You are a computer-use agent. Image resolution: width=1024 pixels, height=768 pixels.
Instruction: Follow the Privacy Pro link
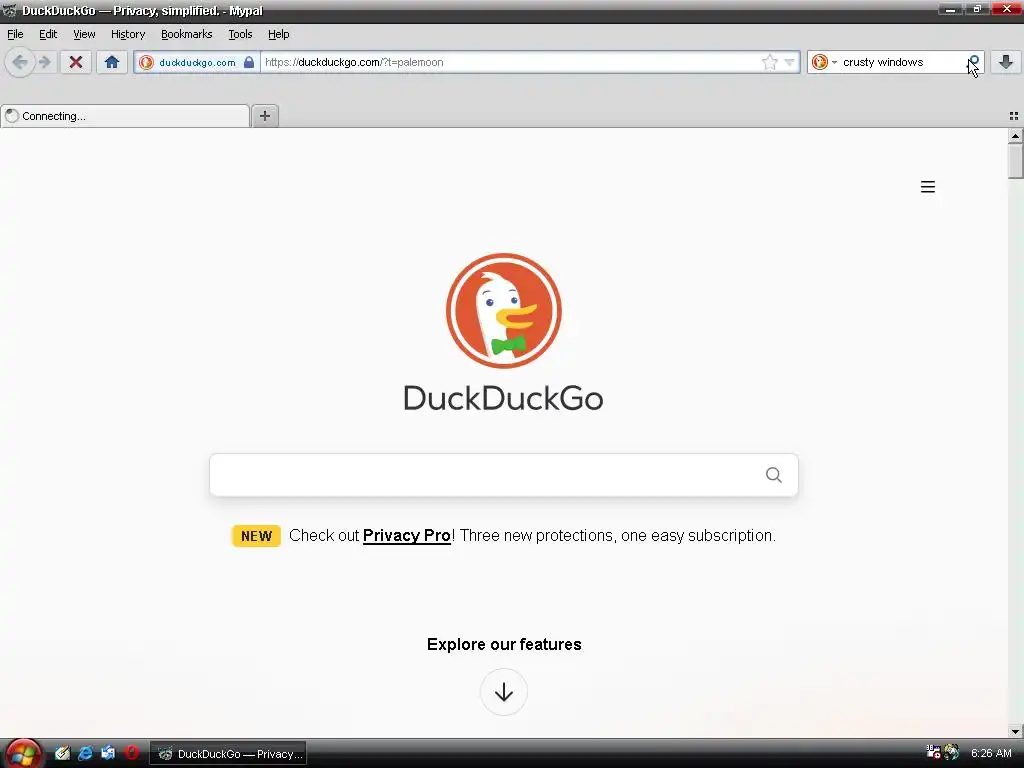(x=407, y=536)
